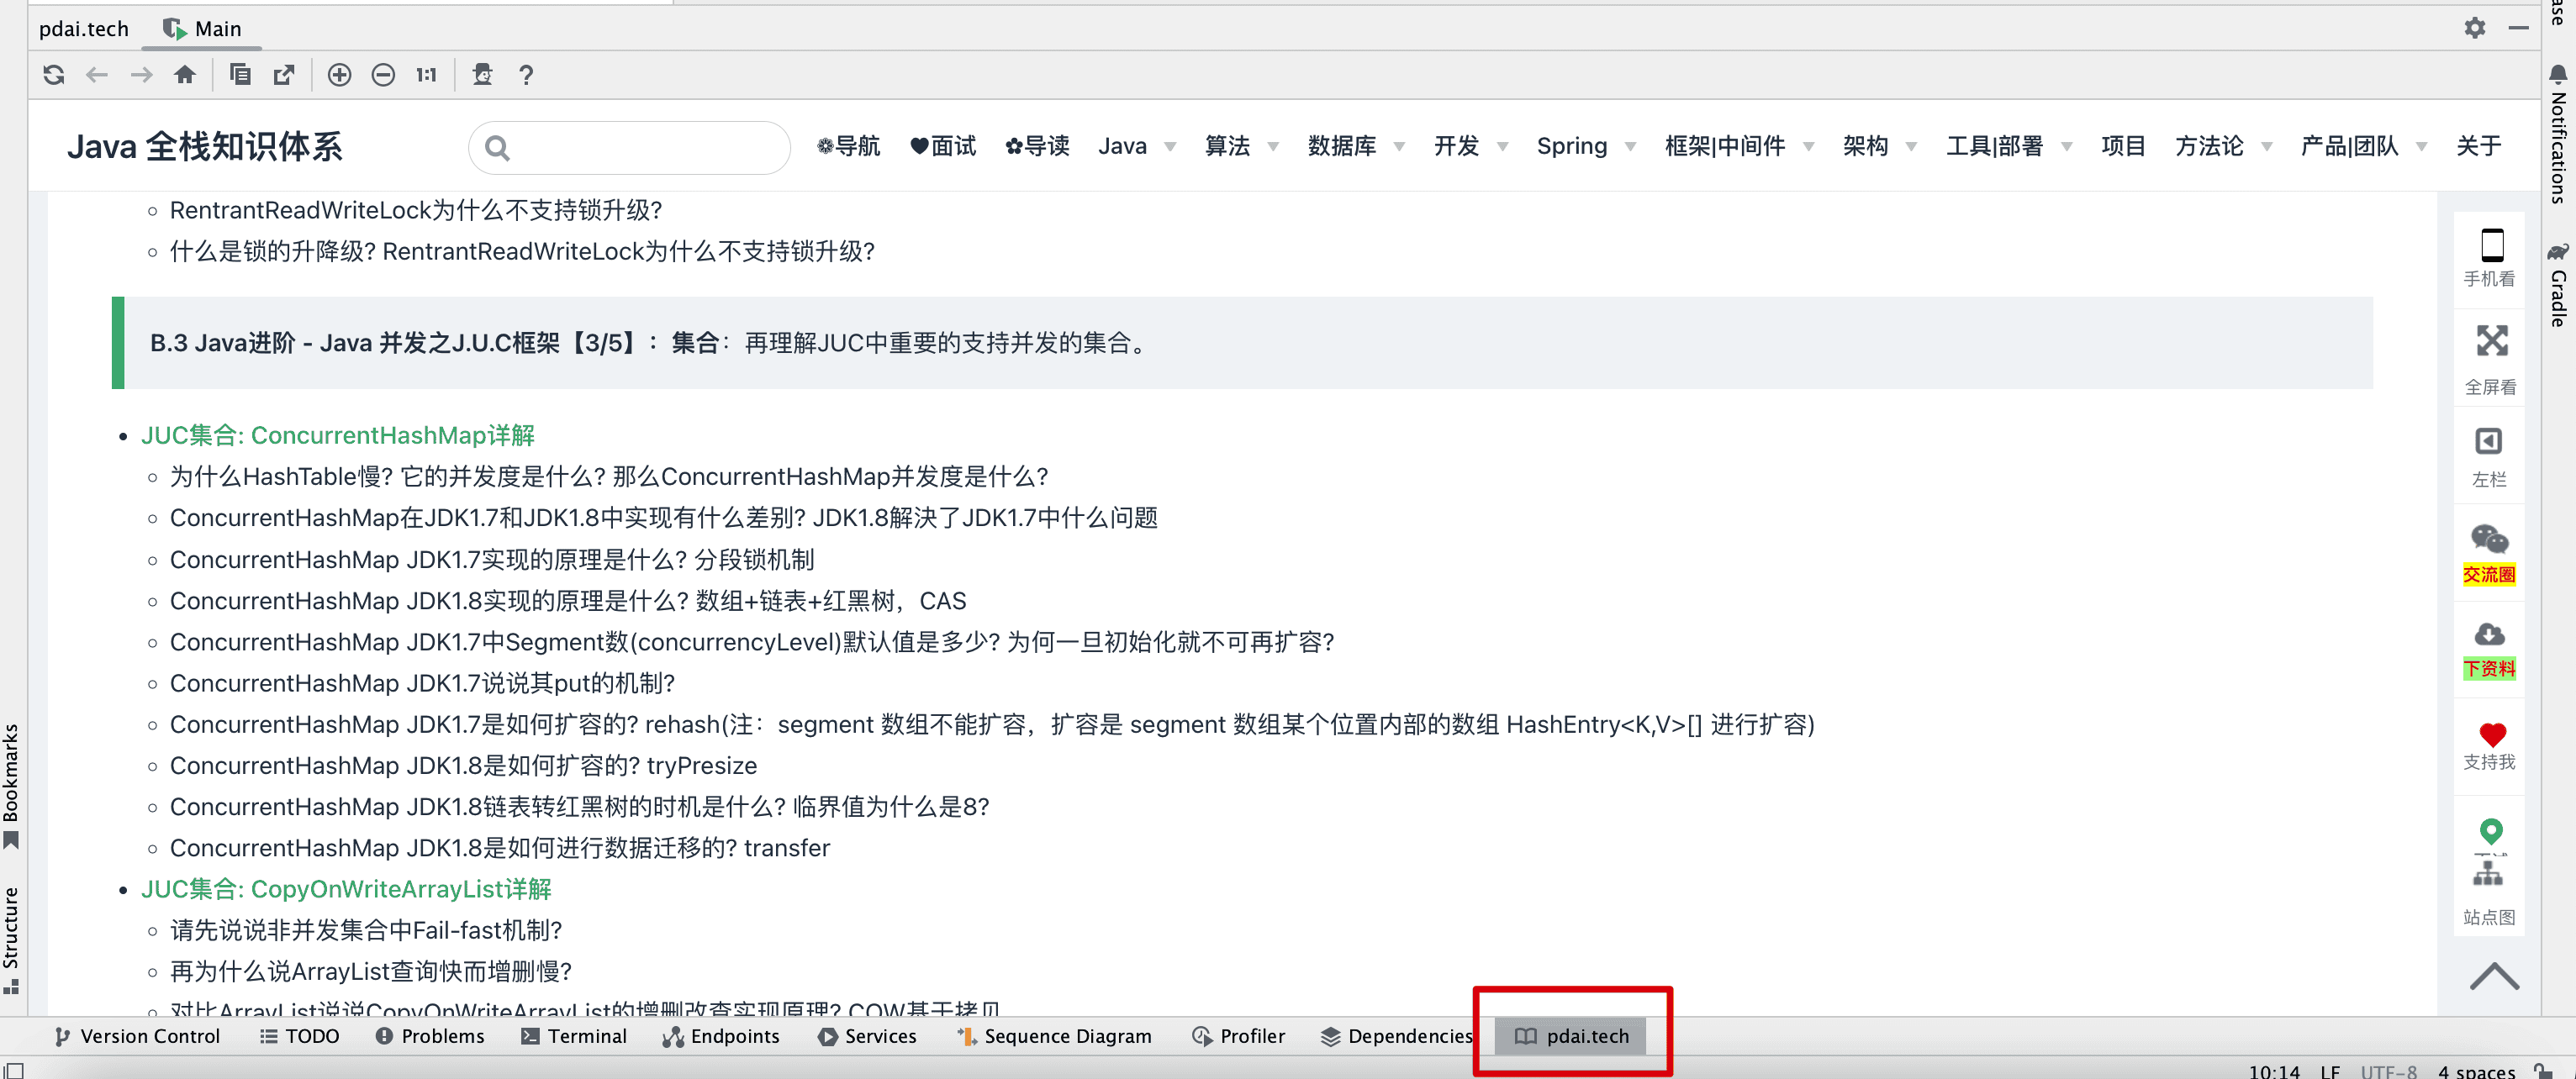The height and width of the screenshot is (1079, 2576).
Task: Click the zoom out minus icon
Action: point(383,75)
